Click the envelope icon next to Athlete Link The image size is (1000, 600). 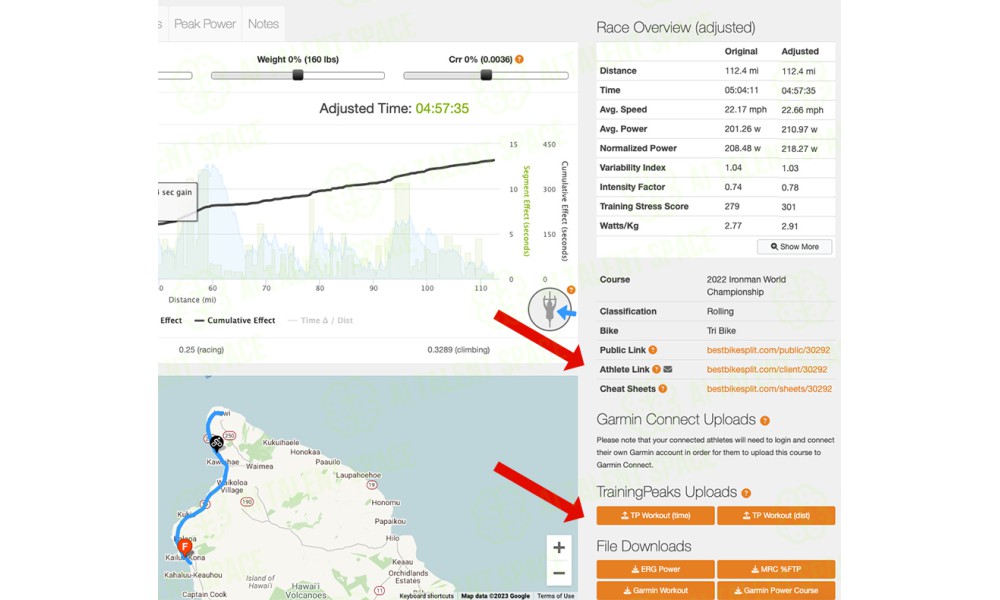click(x=668, y=369)
